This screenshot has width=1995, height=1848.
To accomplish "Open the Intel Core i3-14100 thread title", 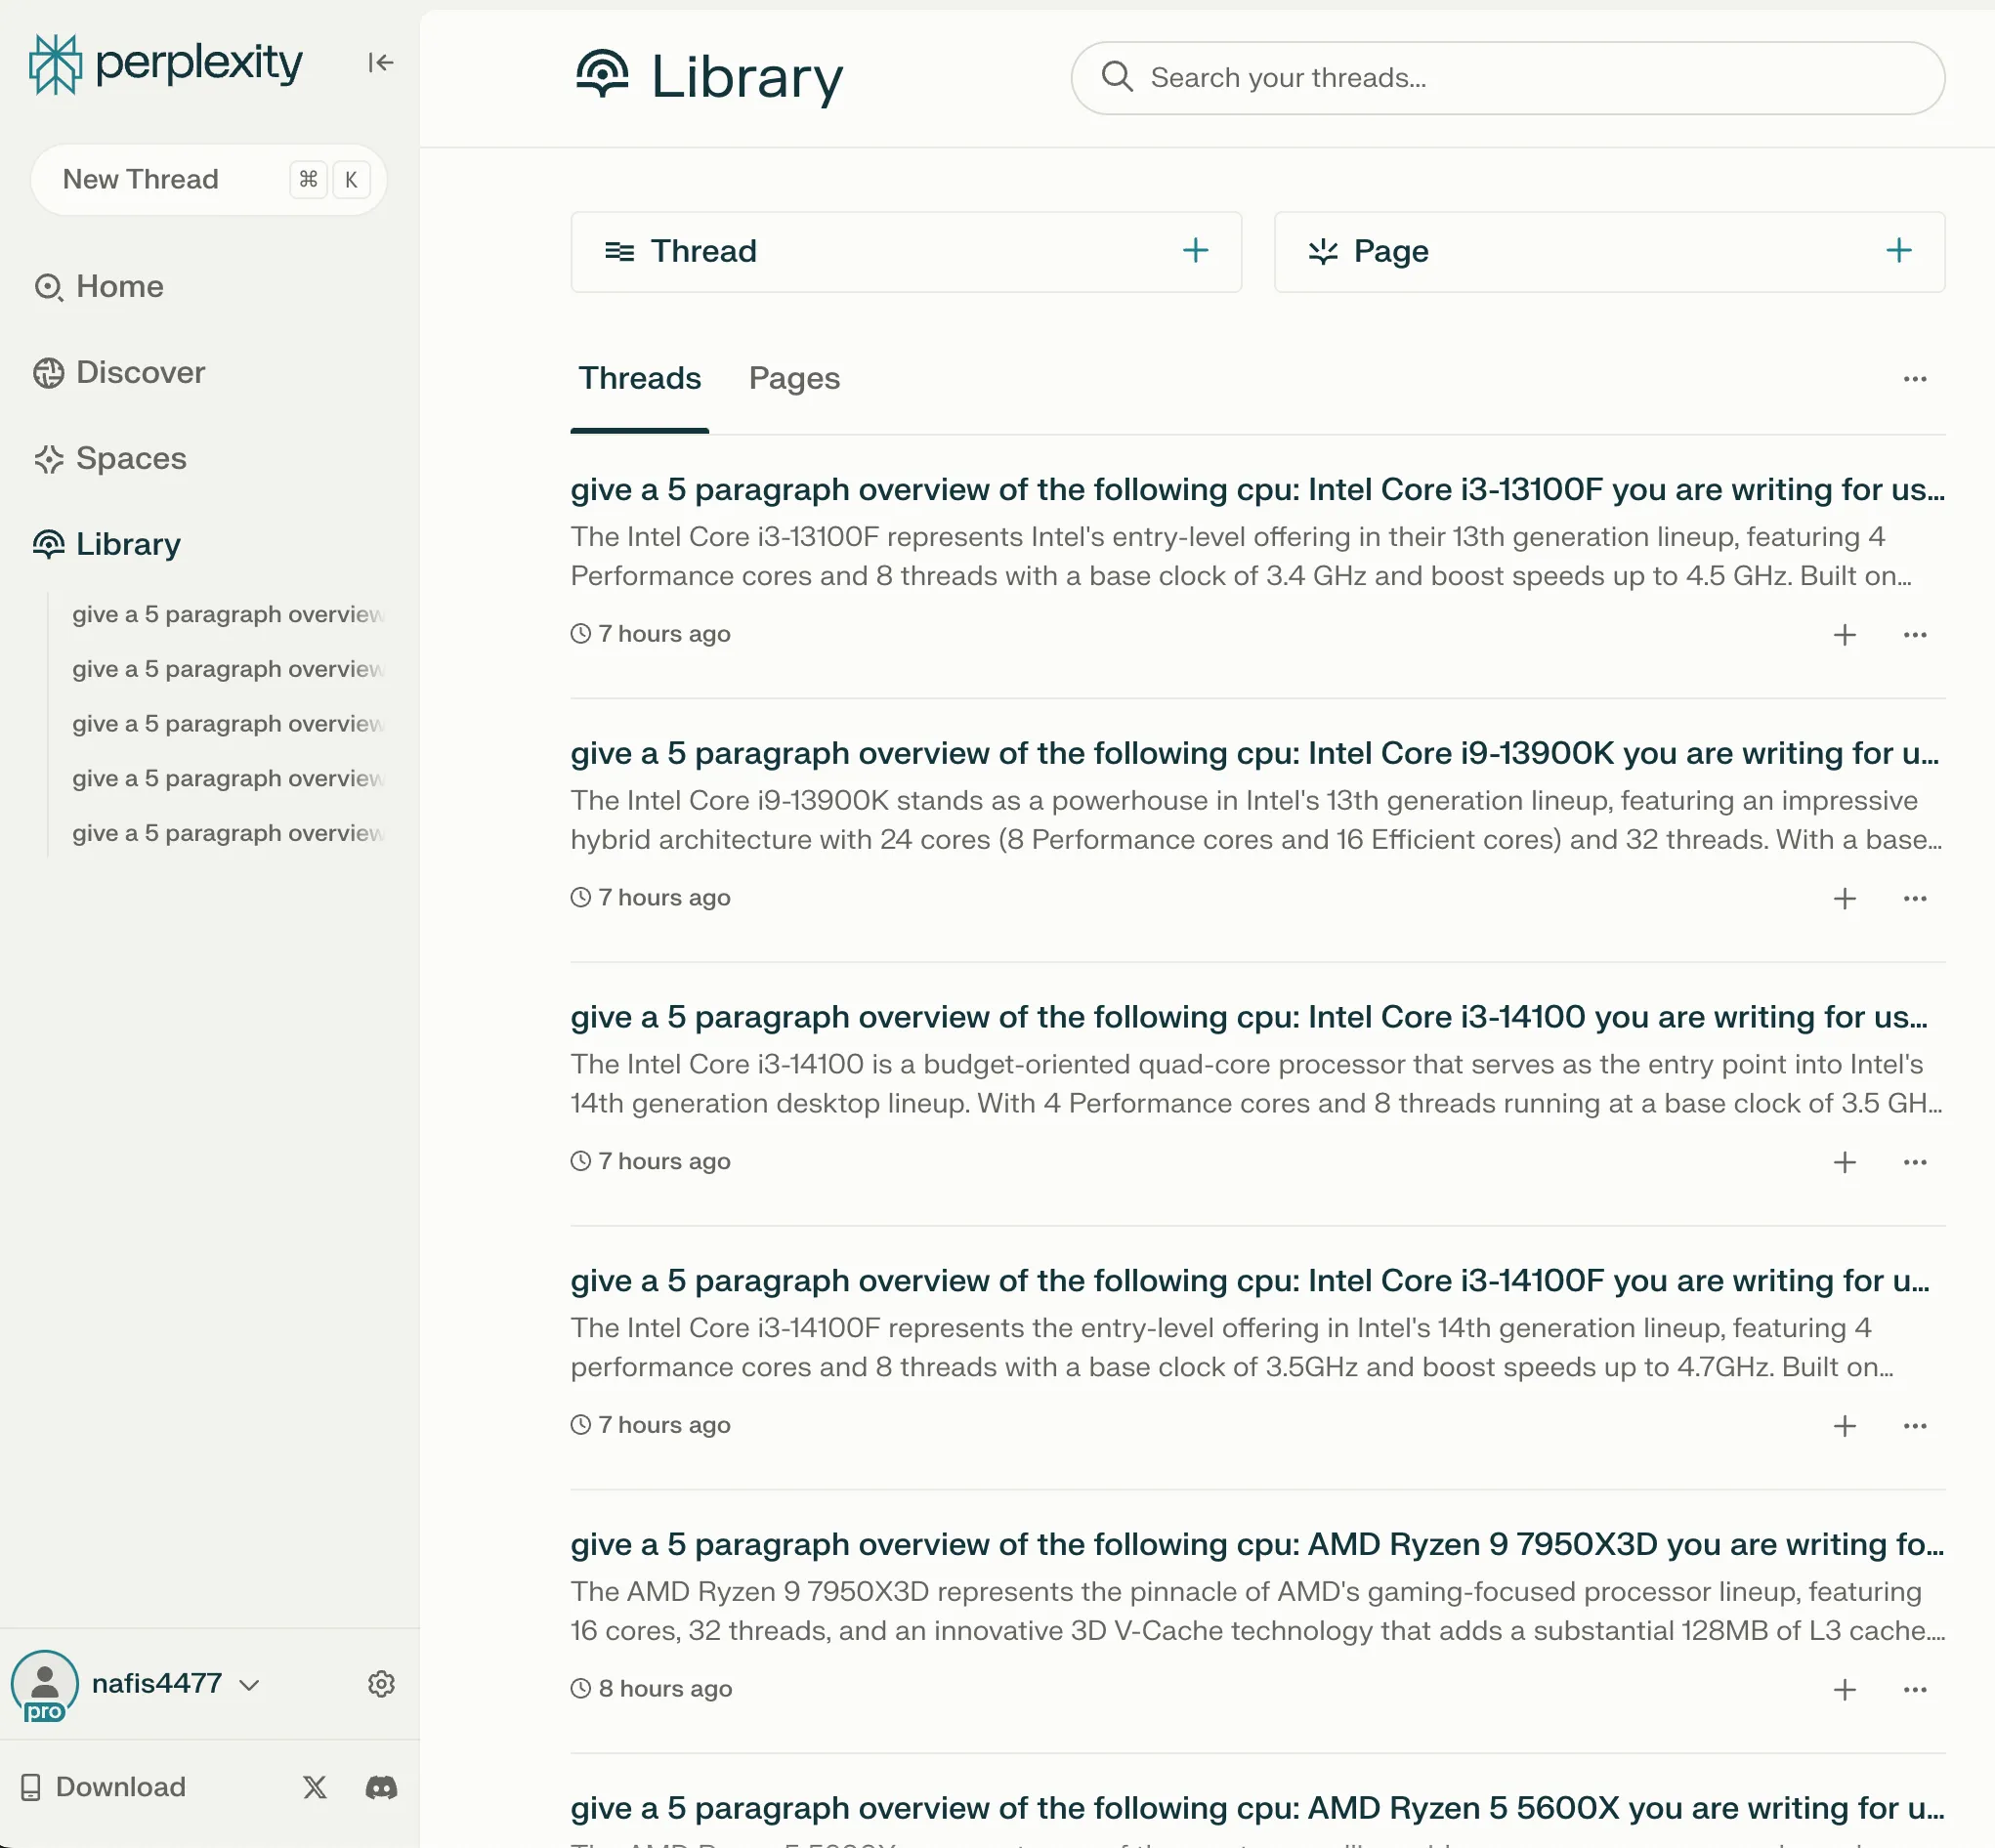I will click(x=1247, y=1017).
